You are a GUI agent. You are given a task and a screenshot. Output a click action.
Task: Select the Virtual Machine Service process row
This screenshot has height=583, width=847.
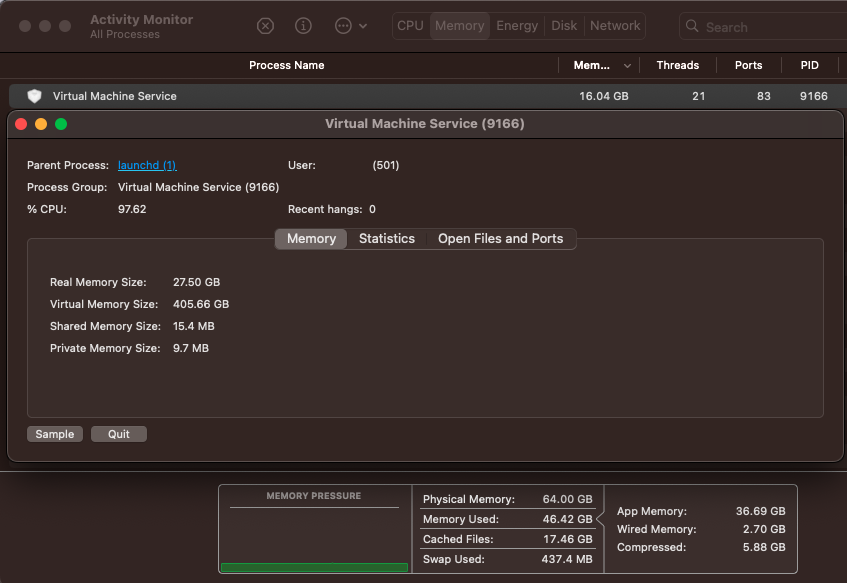[x=428, y=96]
